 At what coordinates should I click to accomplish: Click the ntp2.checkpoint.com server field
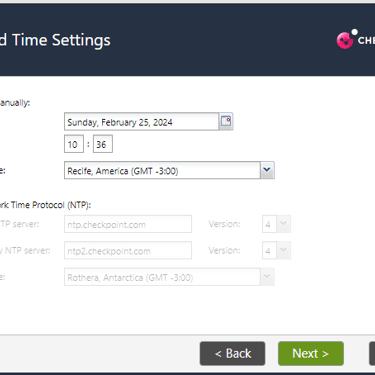(x=128, y=250)
